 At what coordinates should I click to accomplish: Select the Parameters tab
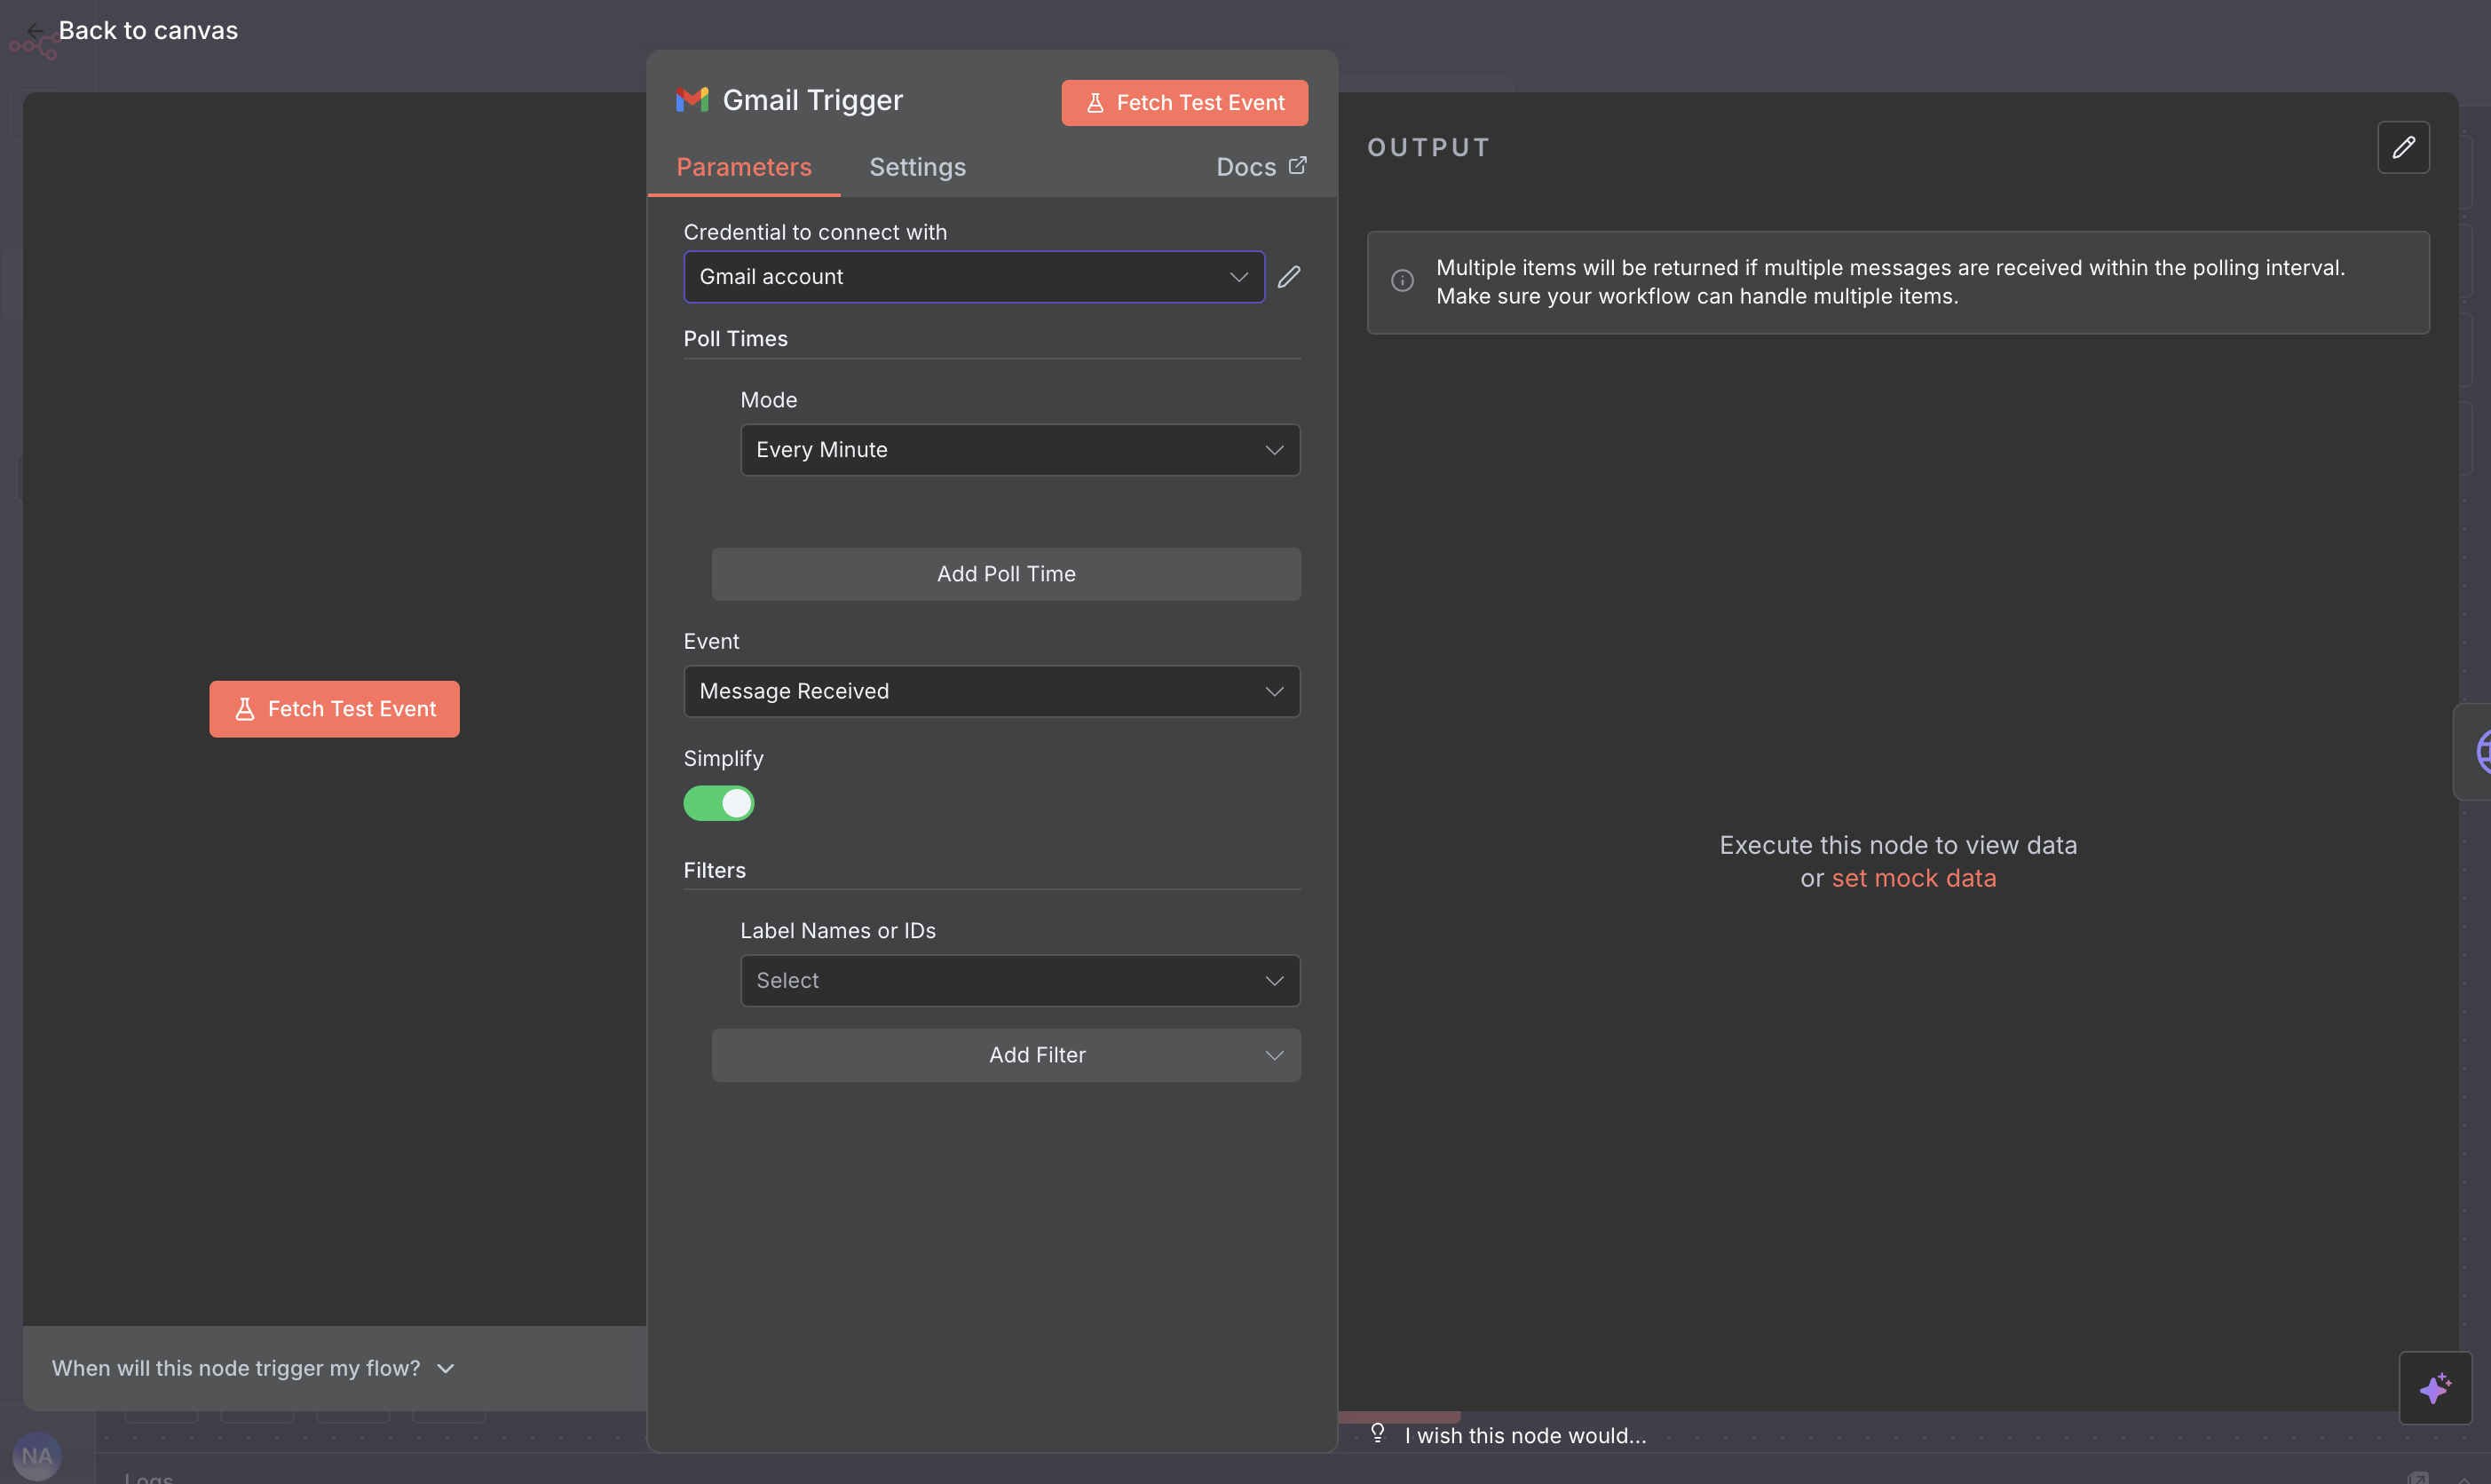pyautogui.click(x=743, y=167)
